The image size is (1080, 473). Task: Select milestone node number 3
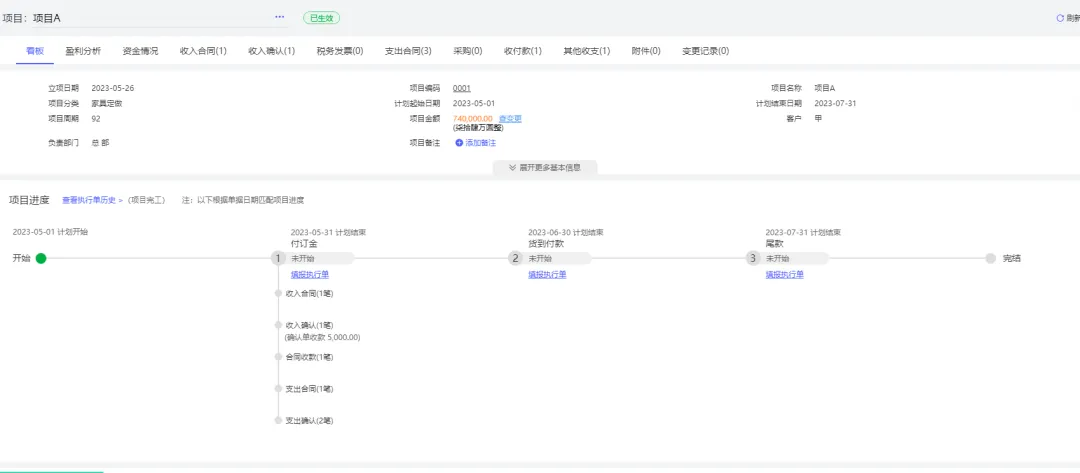[x=753, y=258]
